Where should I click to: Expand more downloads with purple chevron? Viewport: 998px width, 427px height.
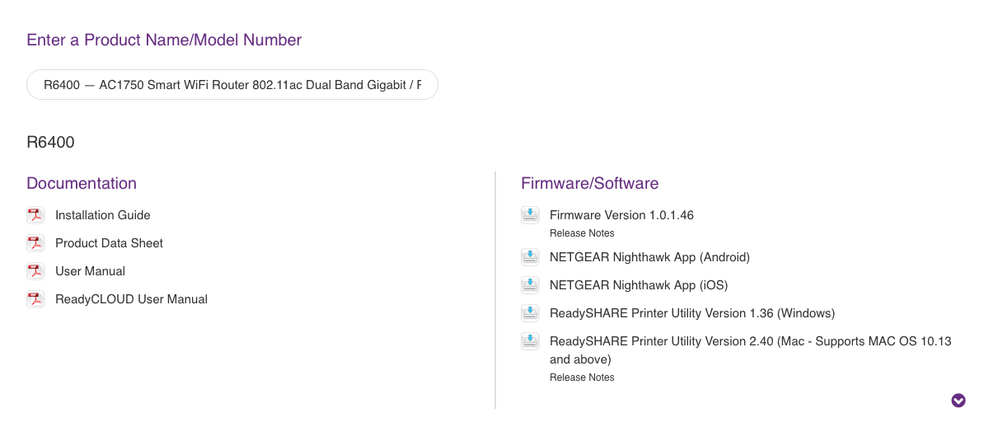point(958,400)
